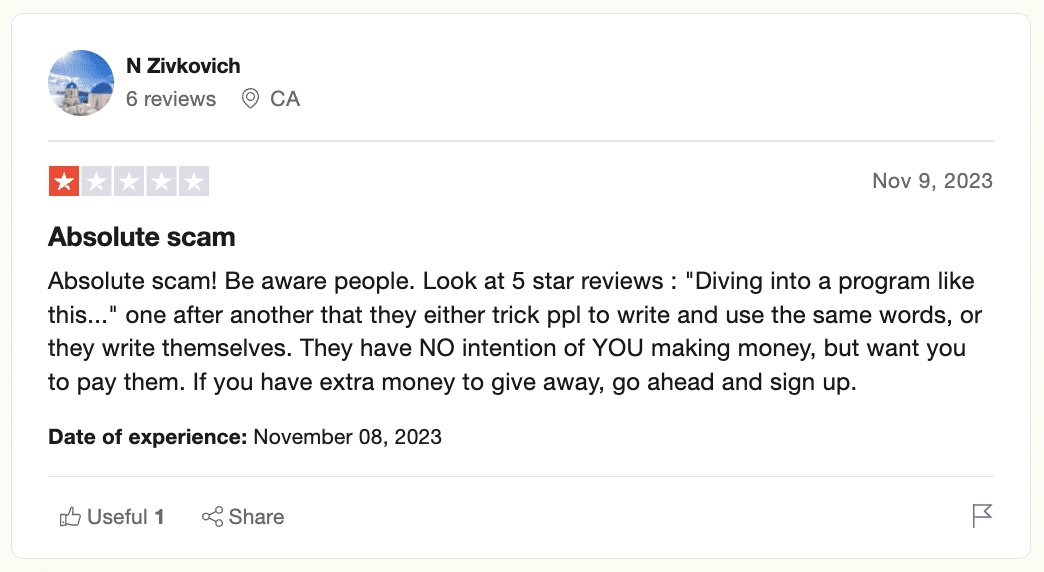Click the Share network icon
This screenshot has width=1044, height=572.
pyautogui.click(x=212, y=517)
